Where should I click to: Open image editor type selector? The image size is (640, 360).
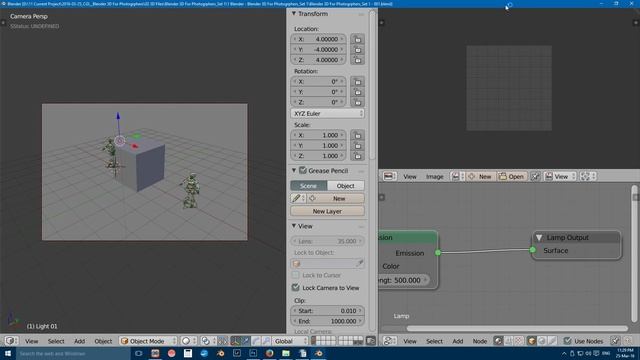390,176
